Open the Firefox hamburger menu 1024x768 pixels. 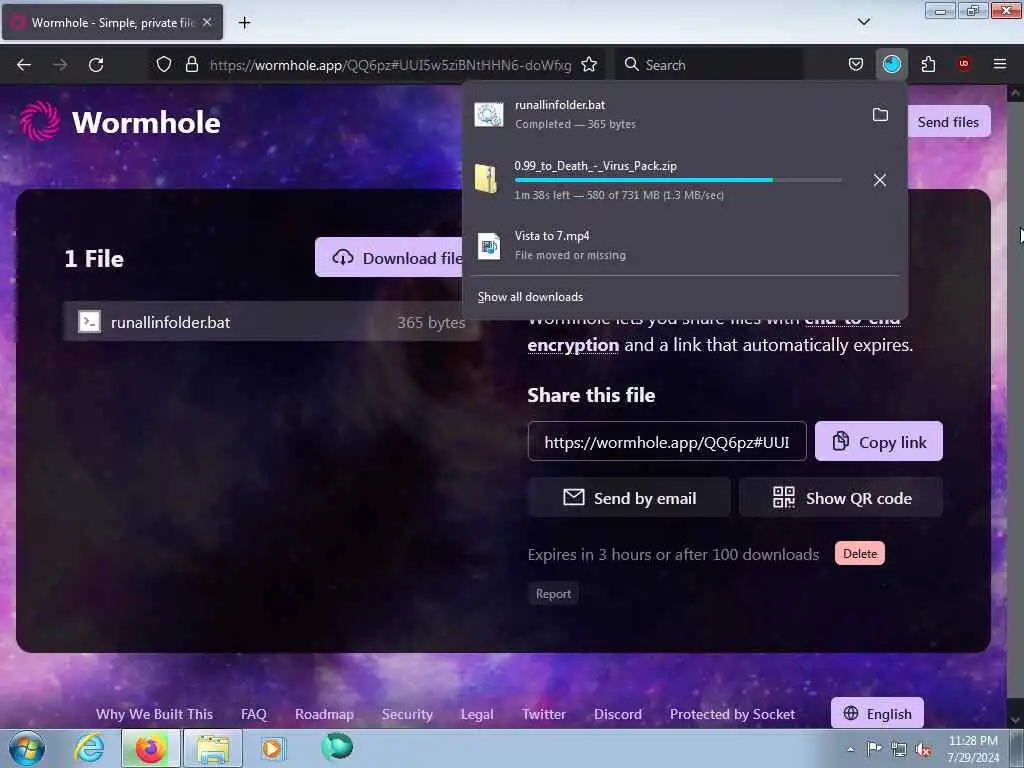(999, 65)
